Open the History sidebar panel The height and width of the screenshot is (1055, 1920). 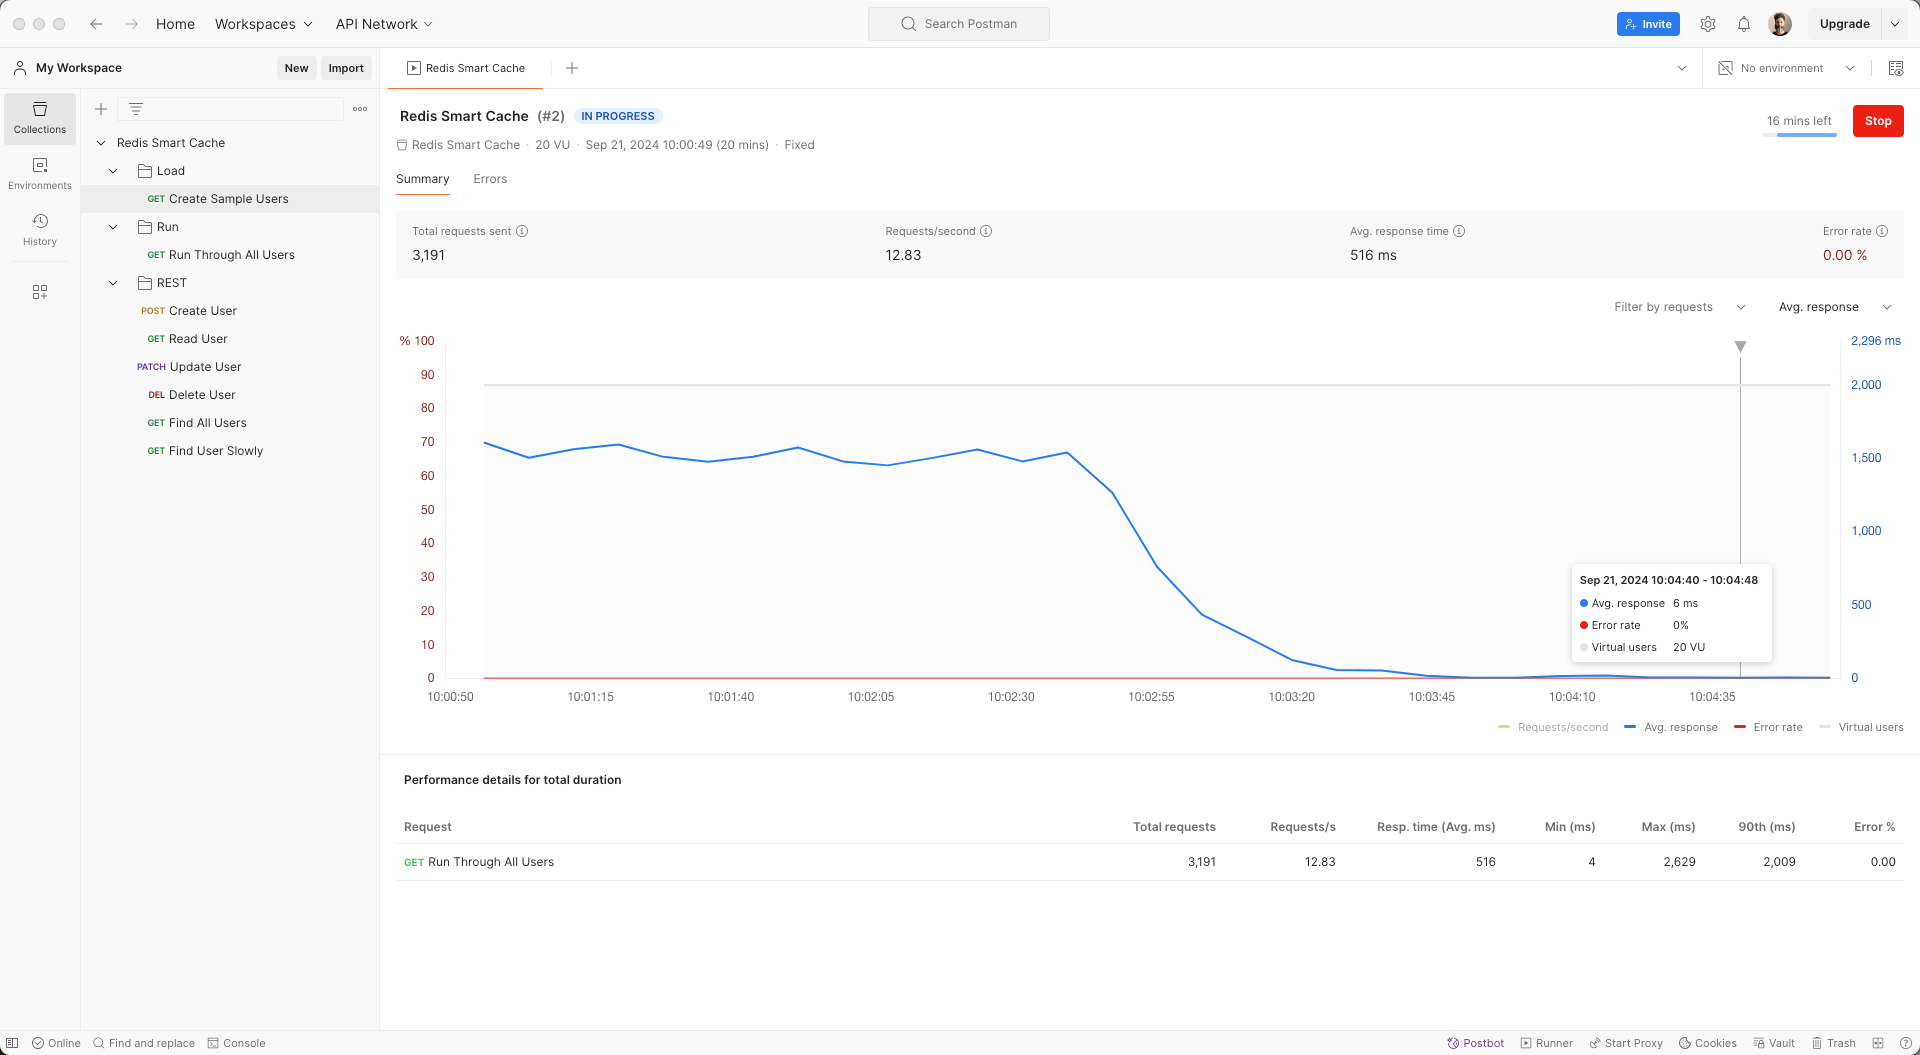click(x=40, y=230)
